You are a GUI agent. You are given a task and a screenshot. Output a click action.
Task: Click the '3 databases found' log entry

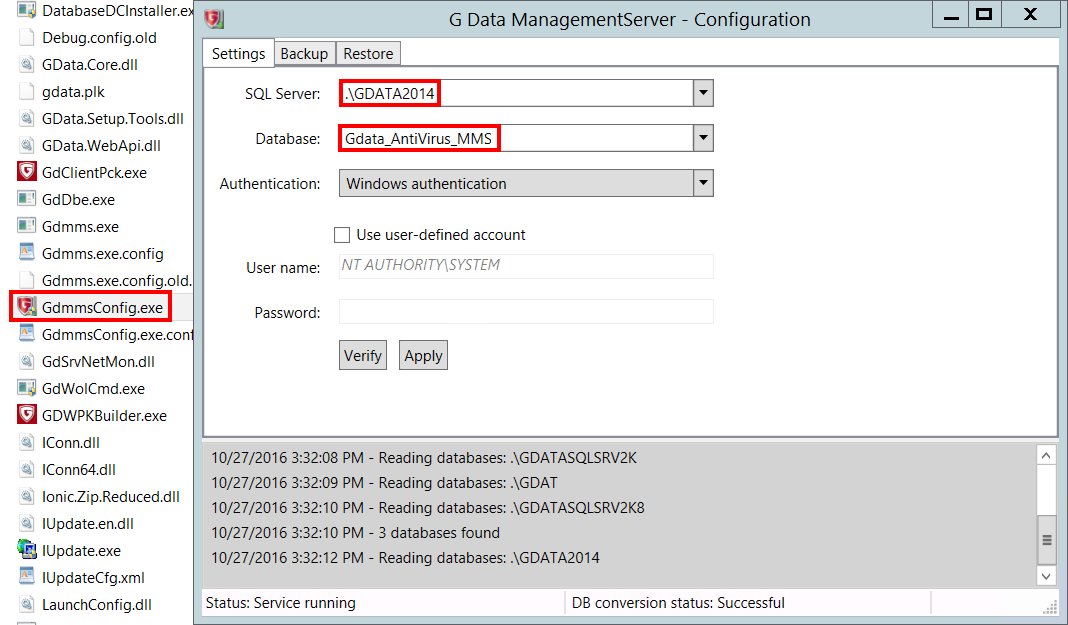tap(356, 532)
